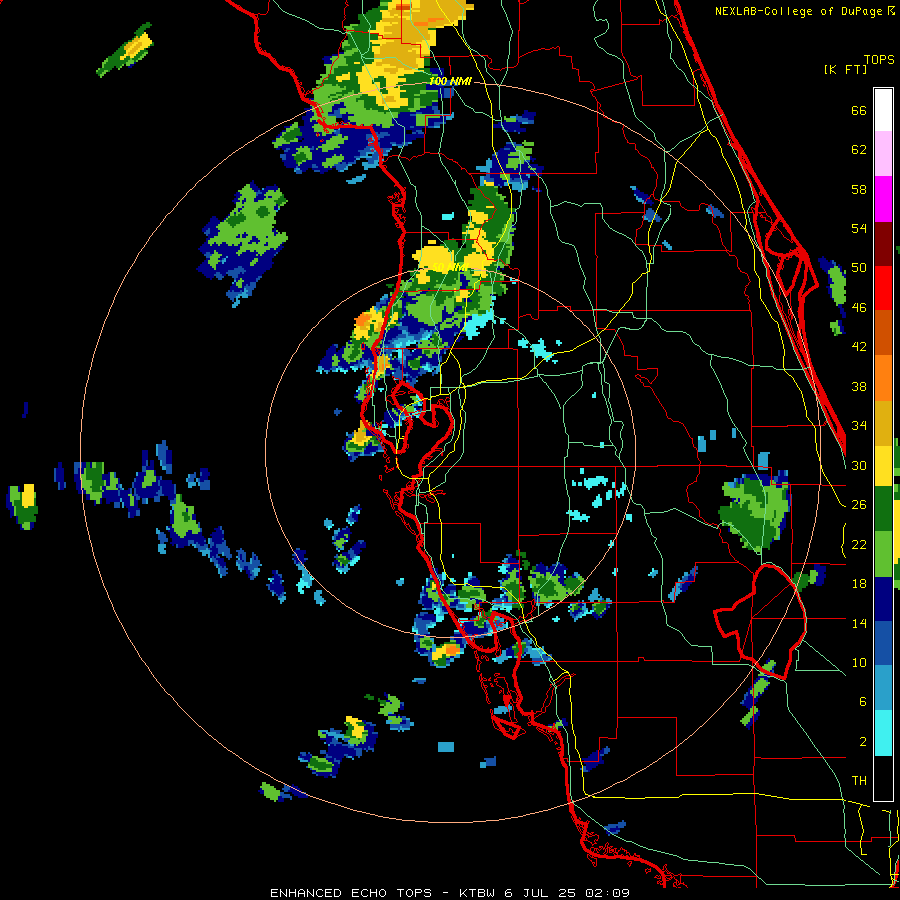
Task: Click the yellow 30 K FT legend swatch
Action: [883, 465]
